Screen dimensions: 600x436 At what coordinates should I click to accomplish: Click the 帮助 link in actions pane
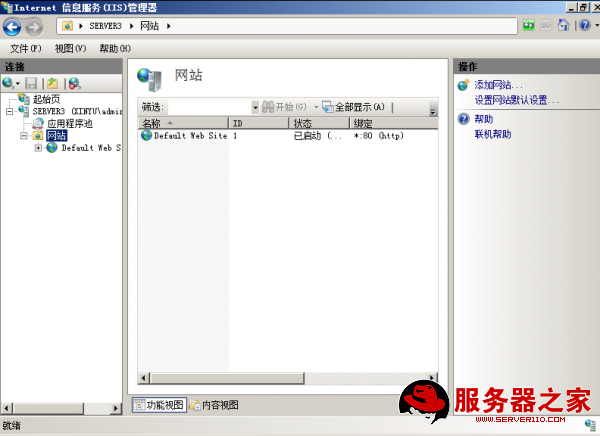point(484,119)
